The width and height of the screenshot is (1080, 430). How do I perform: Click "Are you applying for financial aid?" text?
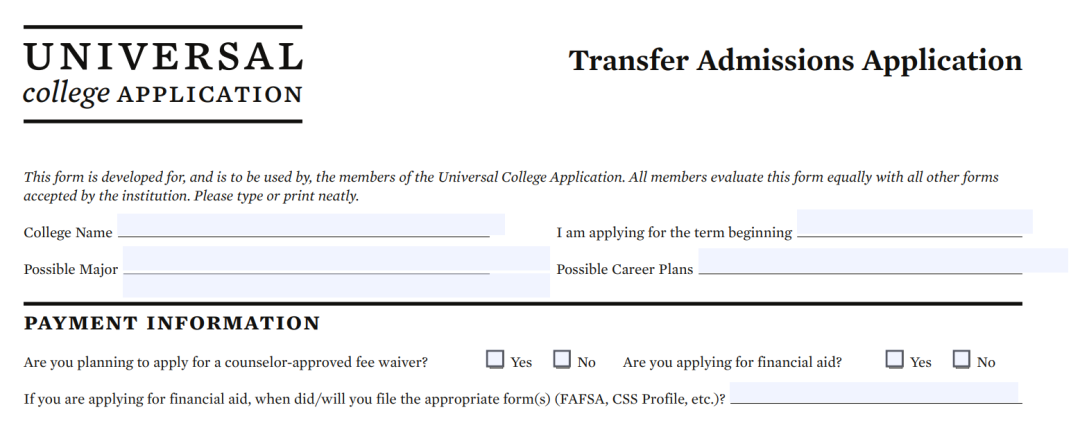click(732, 362)
